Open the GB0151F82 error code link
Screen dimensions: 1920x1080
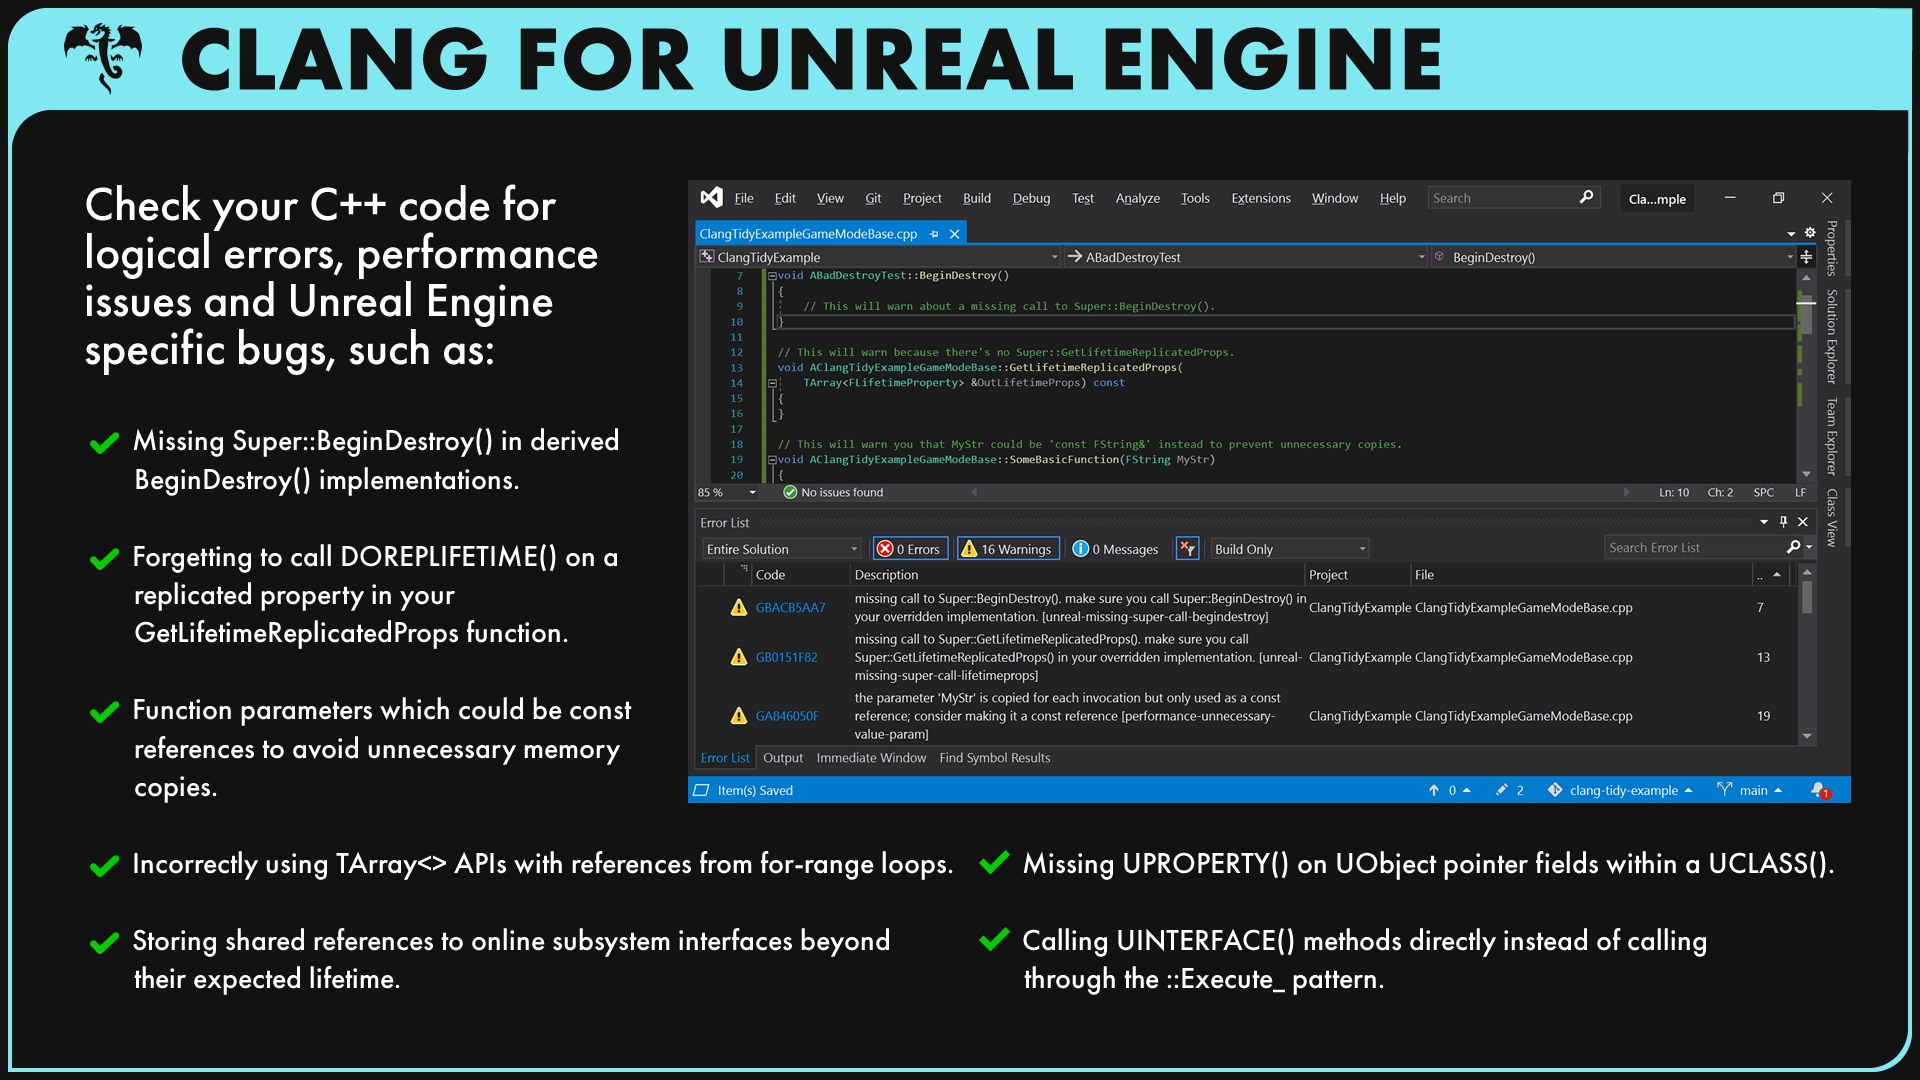(786, 657)
